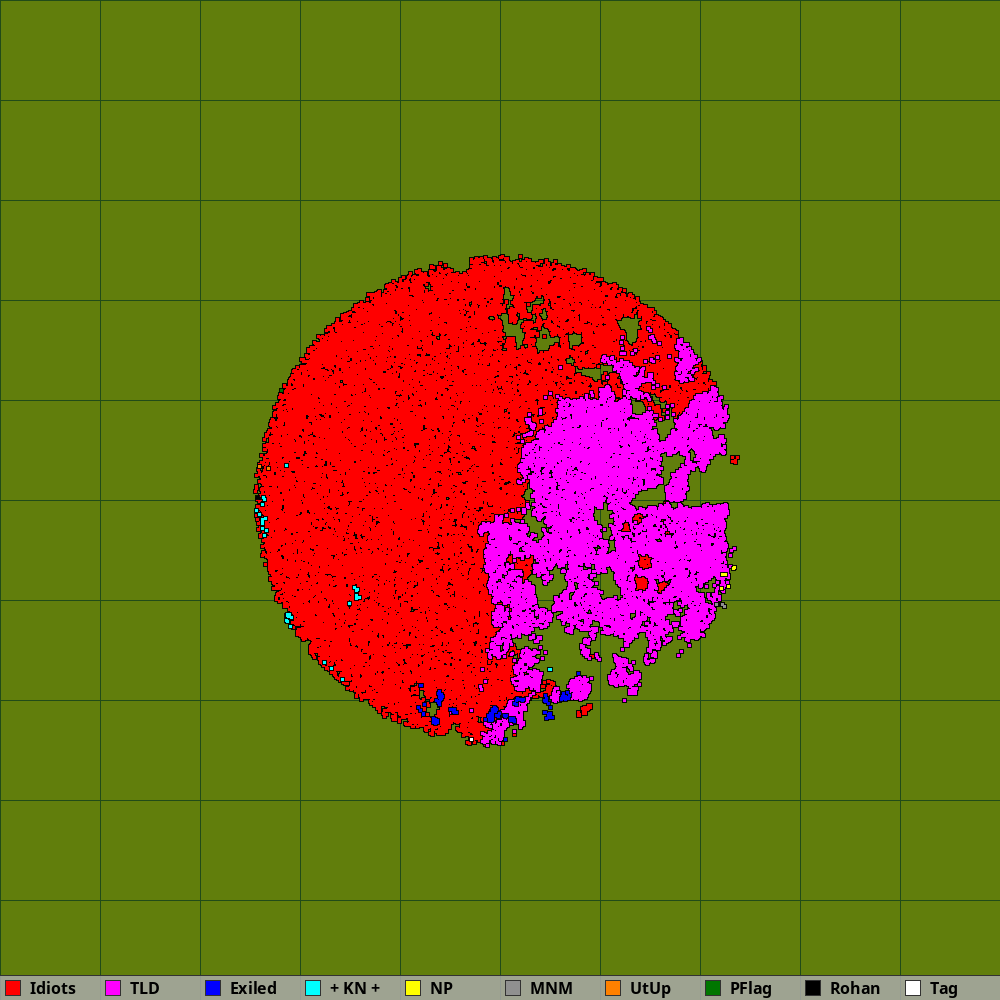Click the + KN + legend label
The image size is (1000, 1000).
355,988
